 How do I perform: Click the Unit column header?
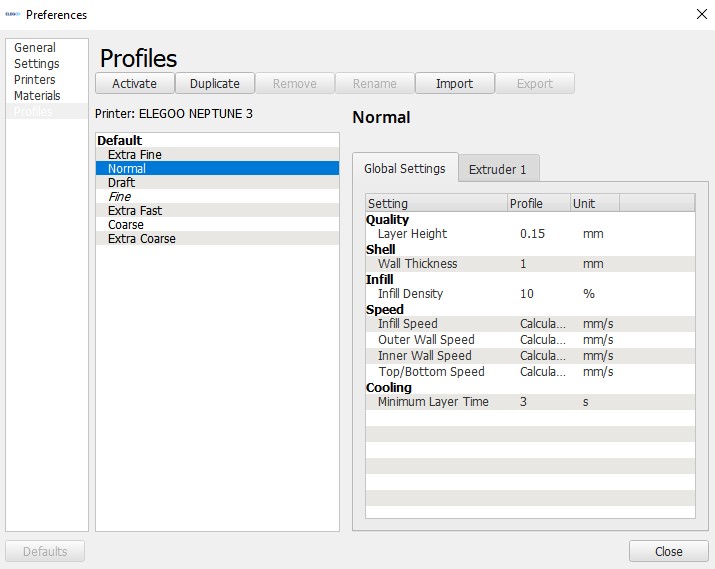tap(595, 203)
